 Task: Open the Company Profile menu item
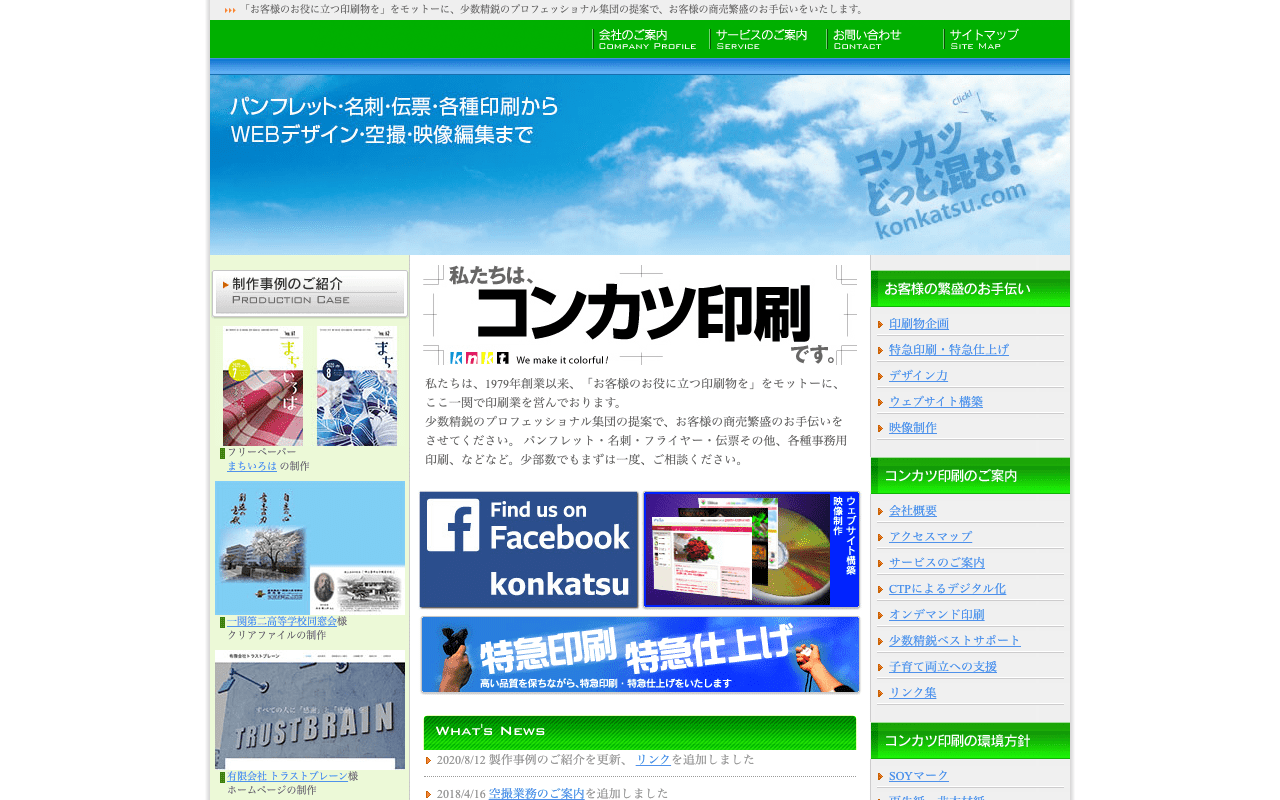coord(647,39)
